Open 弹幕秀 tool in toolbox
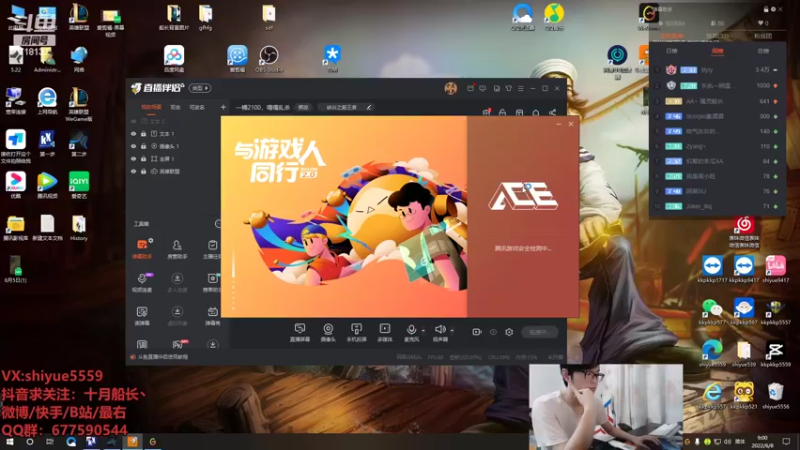The height and width of the screenshot is (450, 800). [212, 316]
